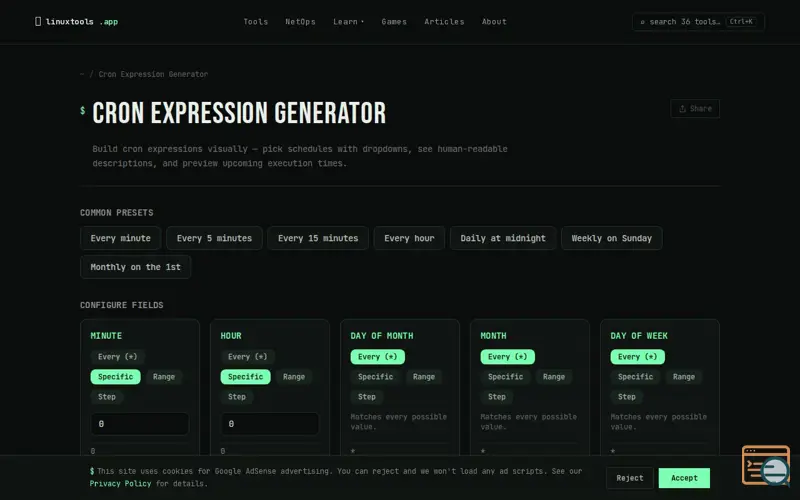
Task: Select Specific mode for Day of Week
Action: (x=636, y=377)
